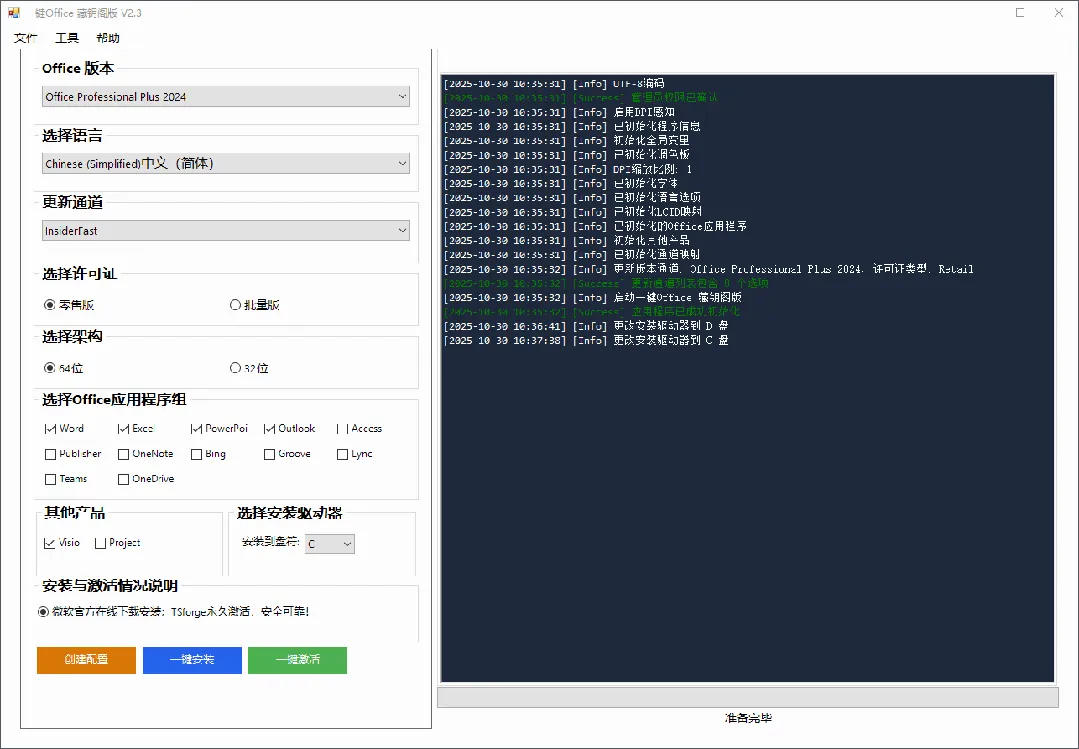
Task: Click the 选择Office应用程序组 group heading
Action: coord(114,399)
